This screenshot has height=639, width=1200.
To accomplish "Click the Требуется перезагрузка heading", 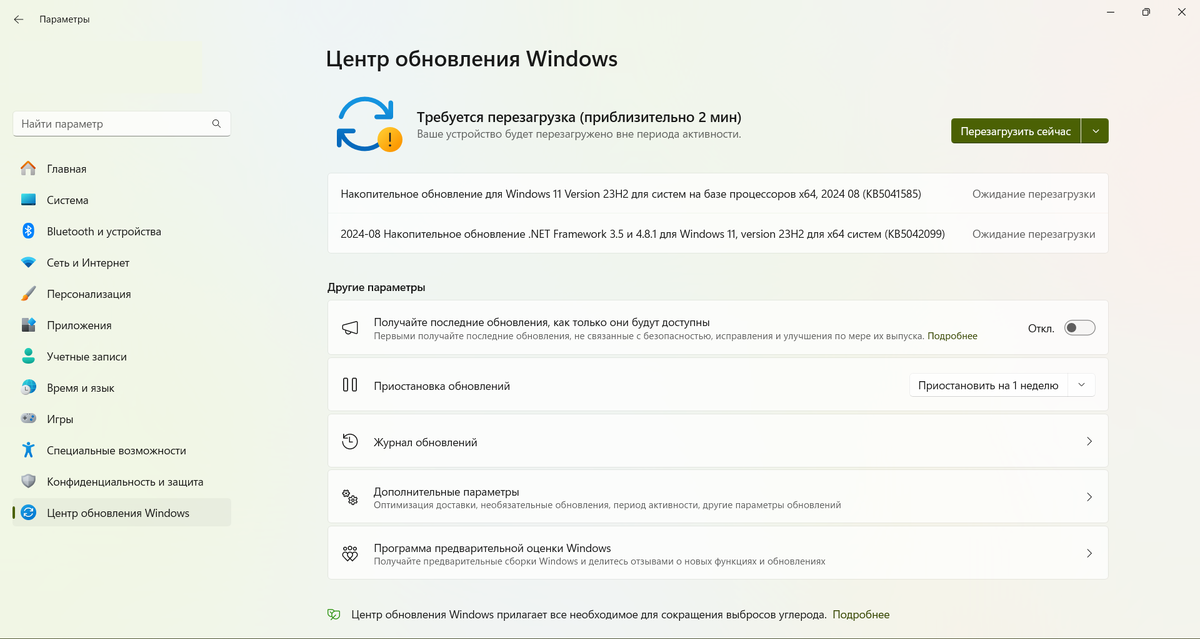I will tap(579, 116).
